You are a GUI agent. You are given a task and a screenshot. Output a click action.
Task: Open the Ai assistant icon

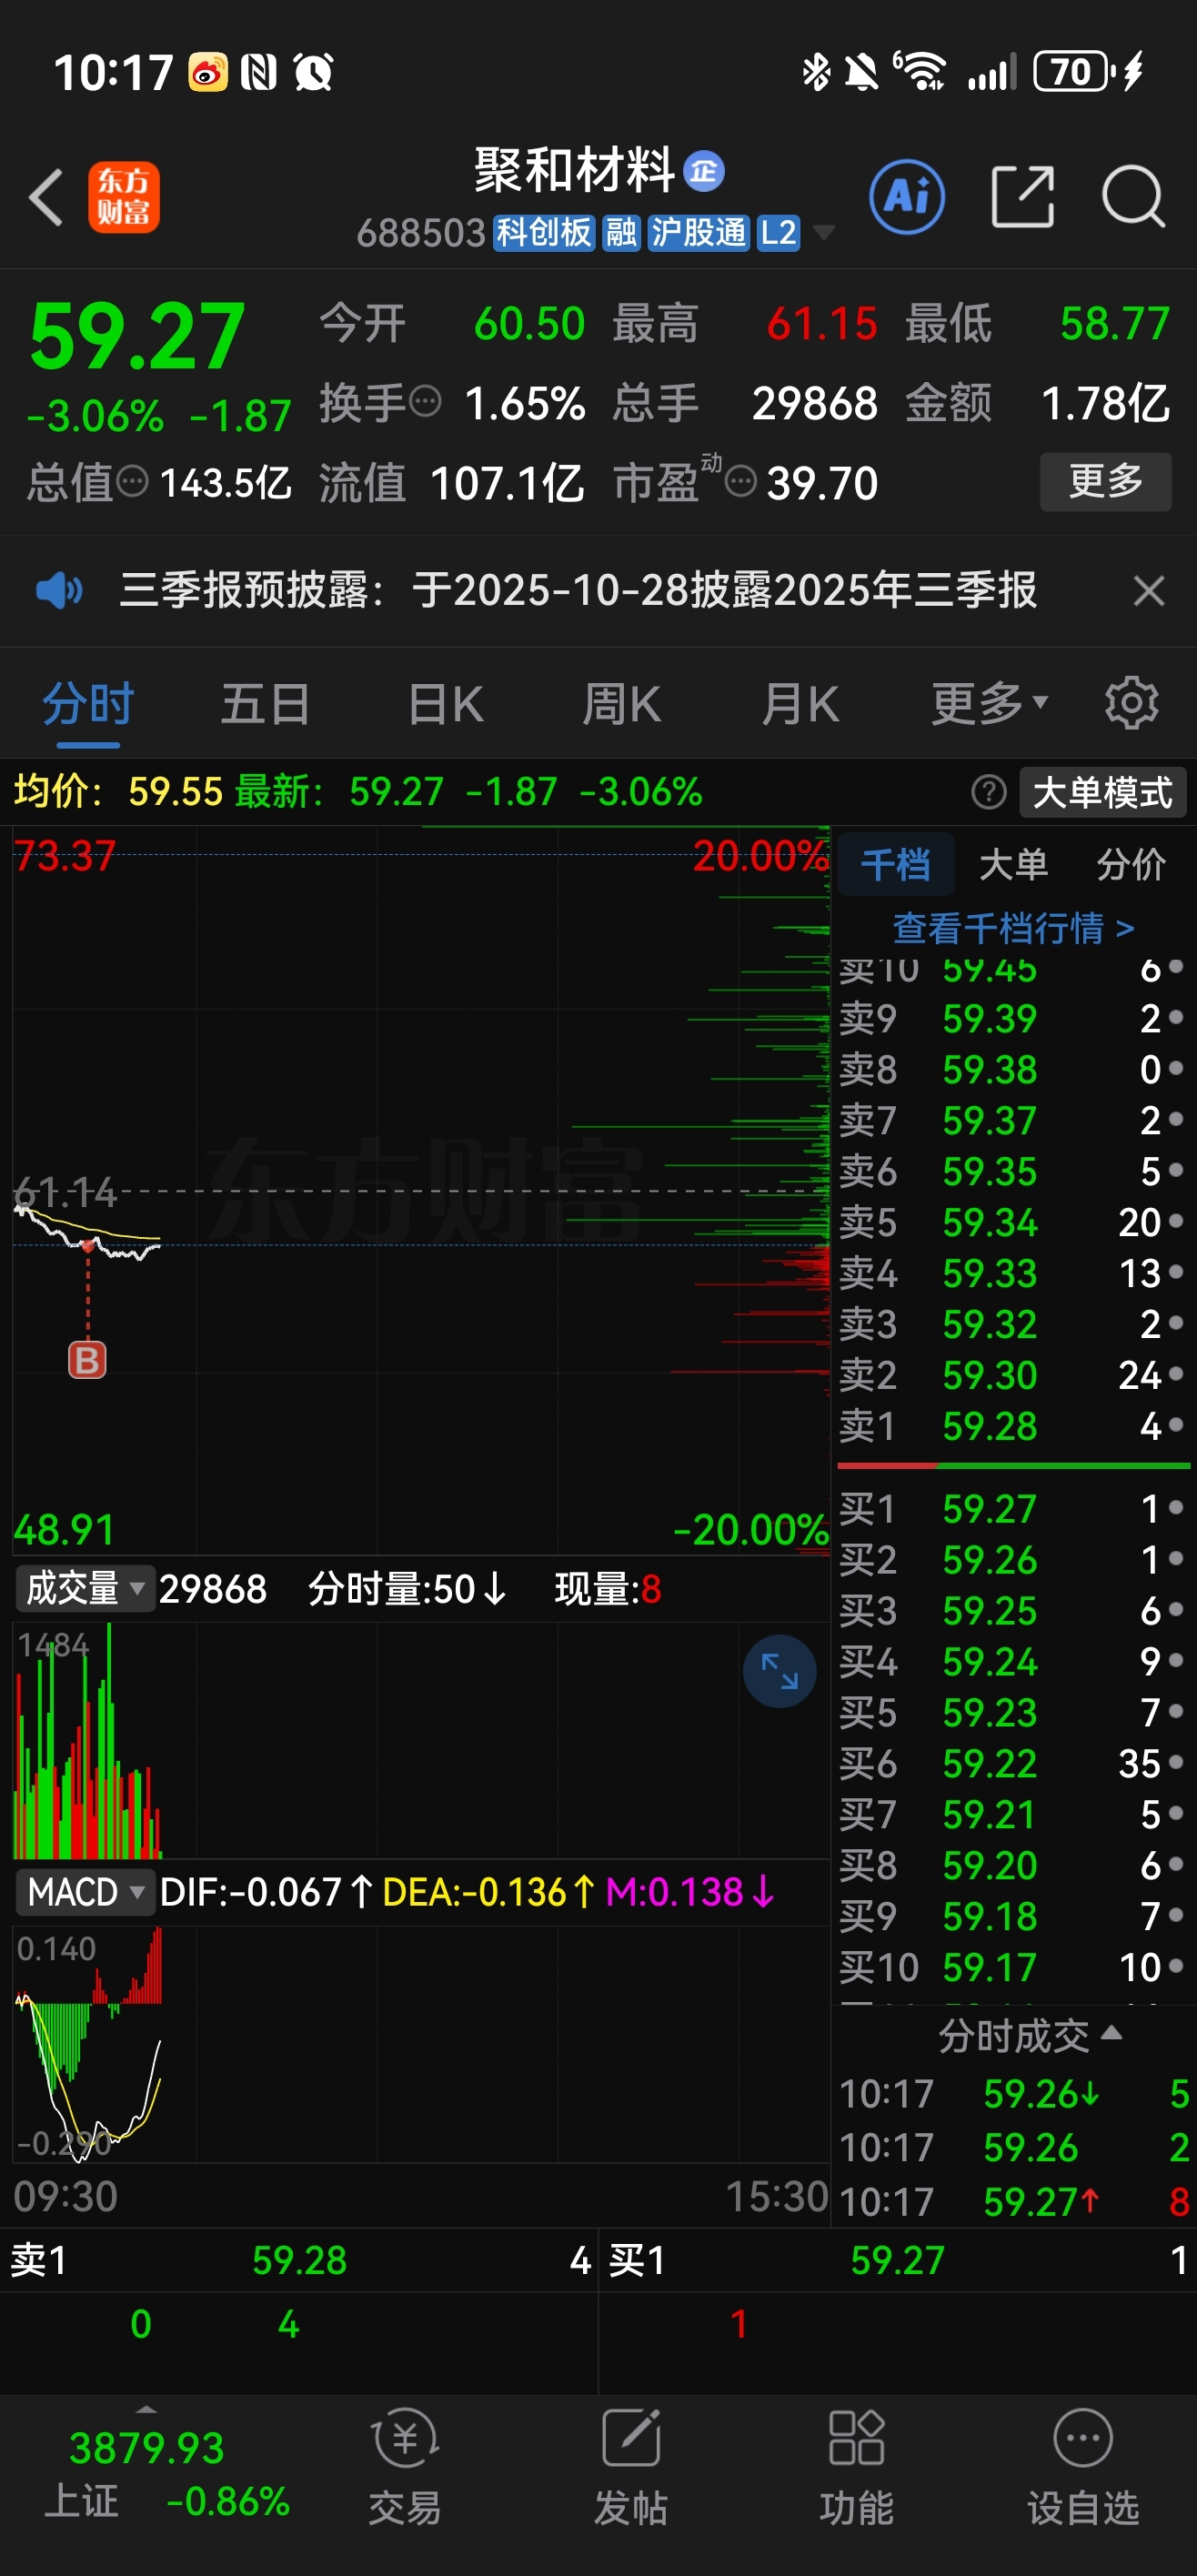(906, 196)
